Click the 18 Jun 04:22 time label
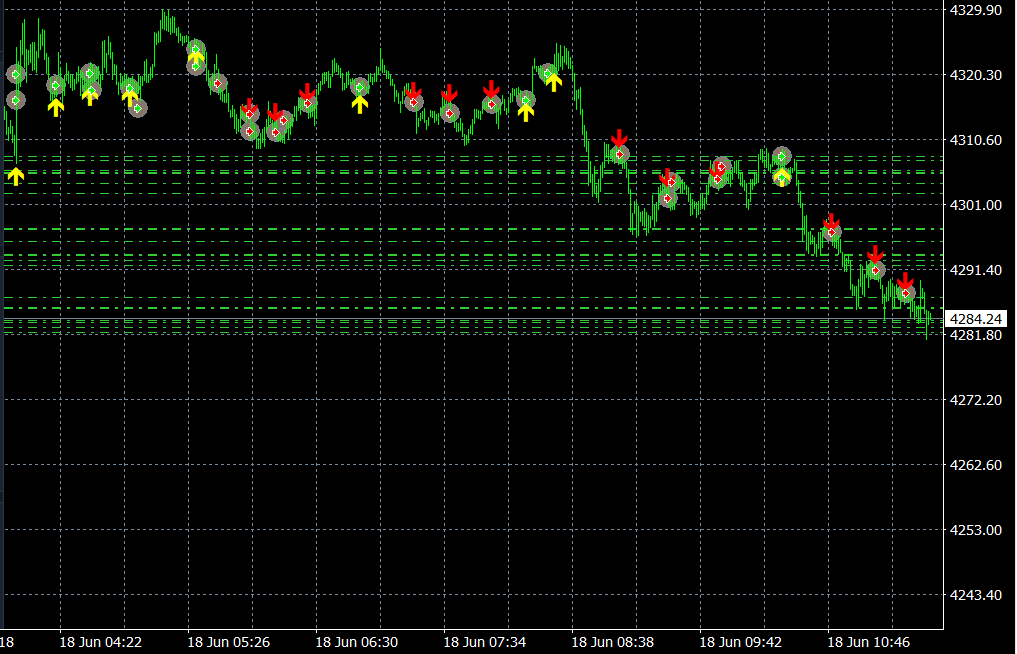 pos(101,642)
